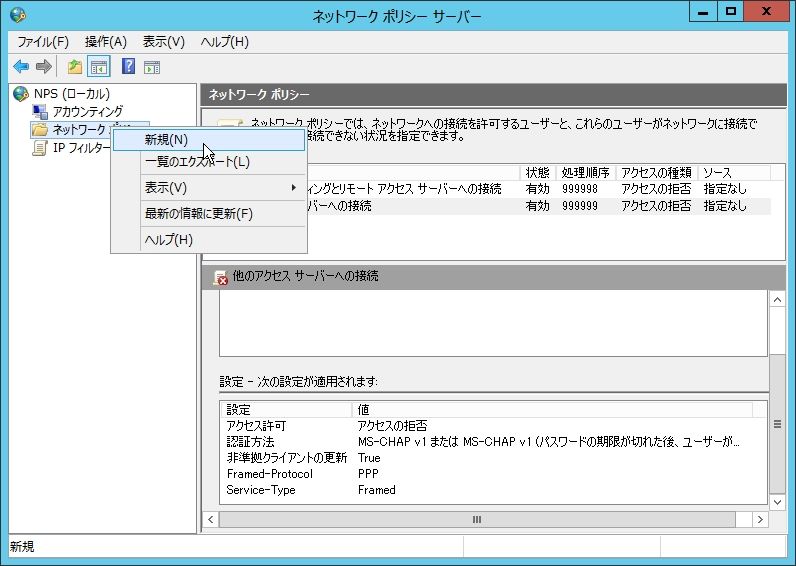Open the 操作(A) menu

106,42
